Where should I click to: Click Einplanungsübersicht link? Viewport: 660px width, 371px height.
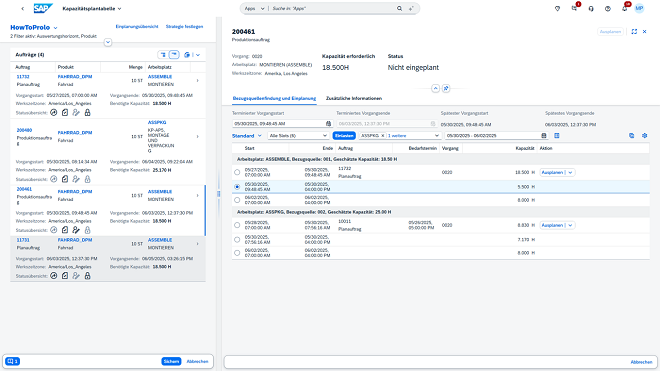[137, 27]
